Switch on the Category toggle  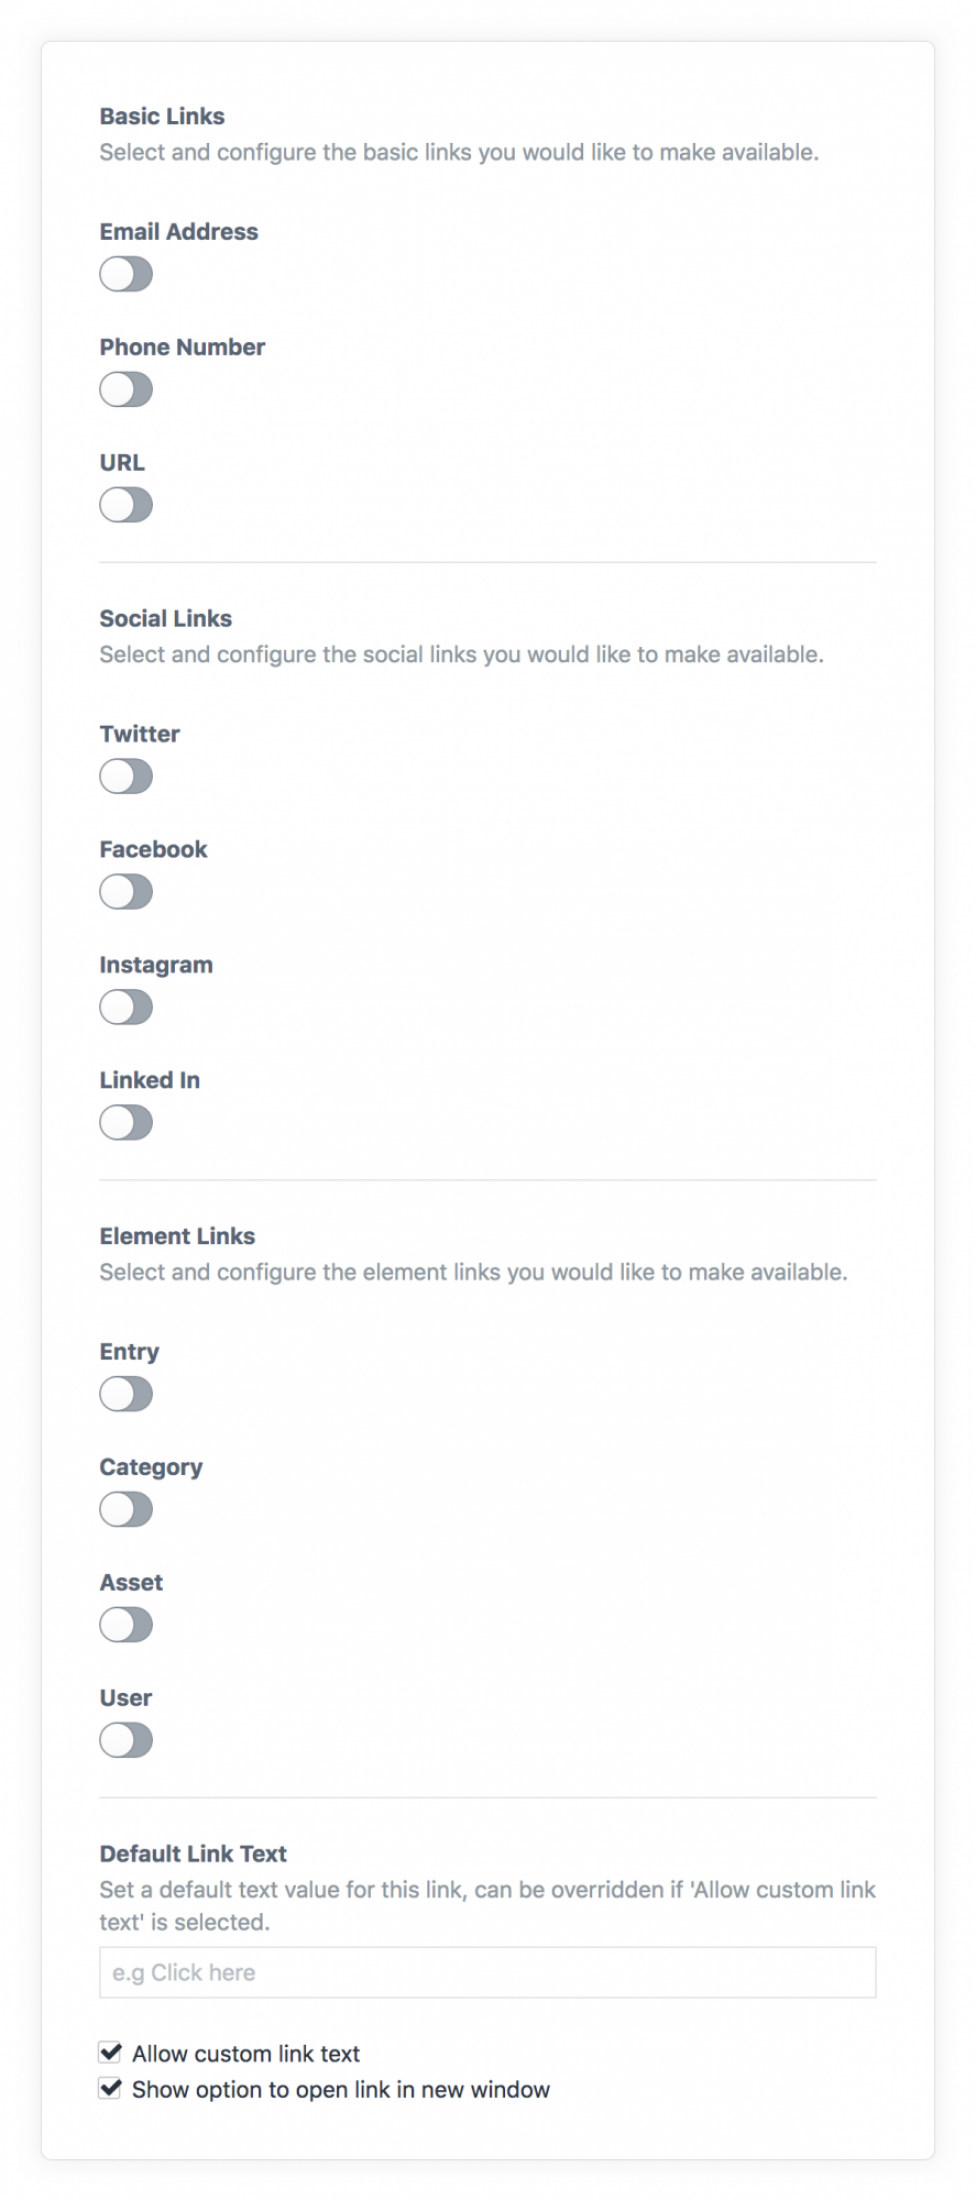coord(126,1509)
